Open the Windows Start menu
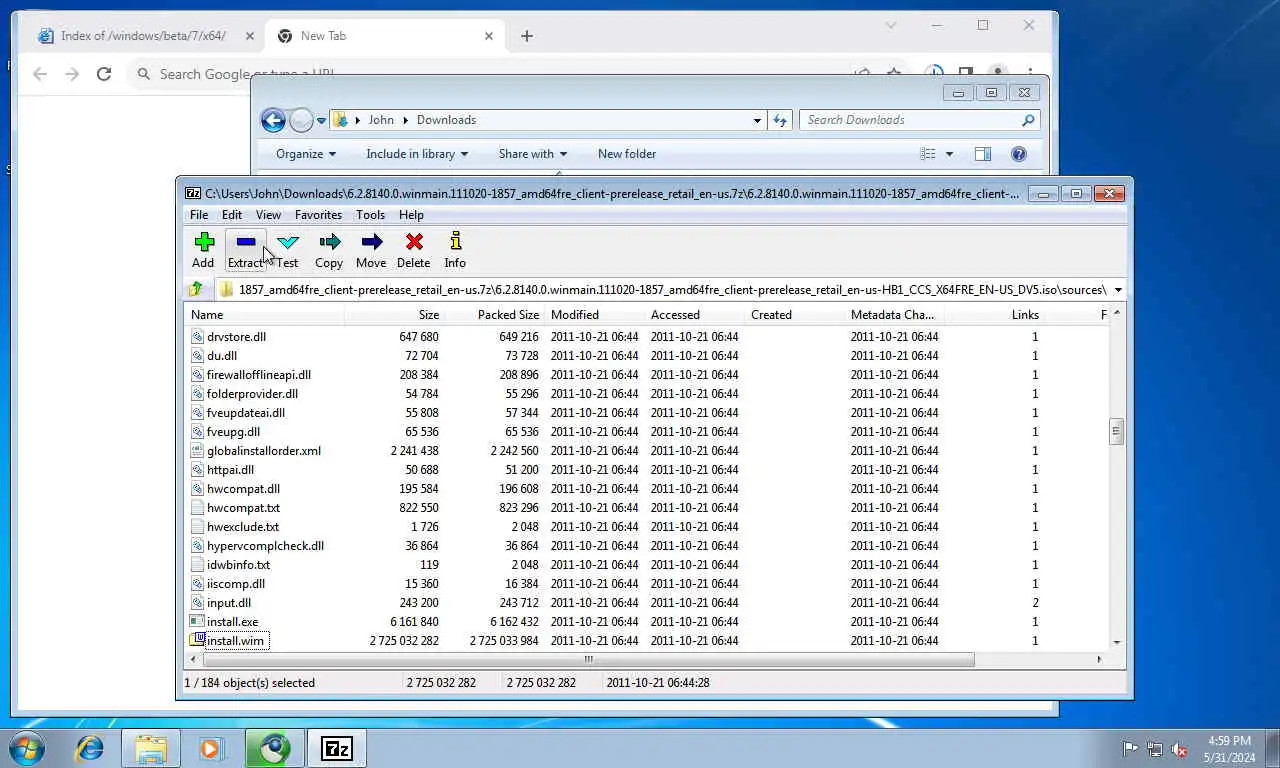Image resolution: width=1280 pixels, height=768 pixels. [x=26, y=748]
